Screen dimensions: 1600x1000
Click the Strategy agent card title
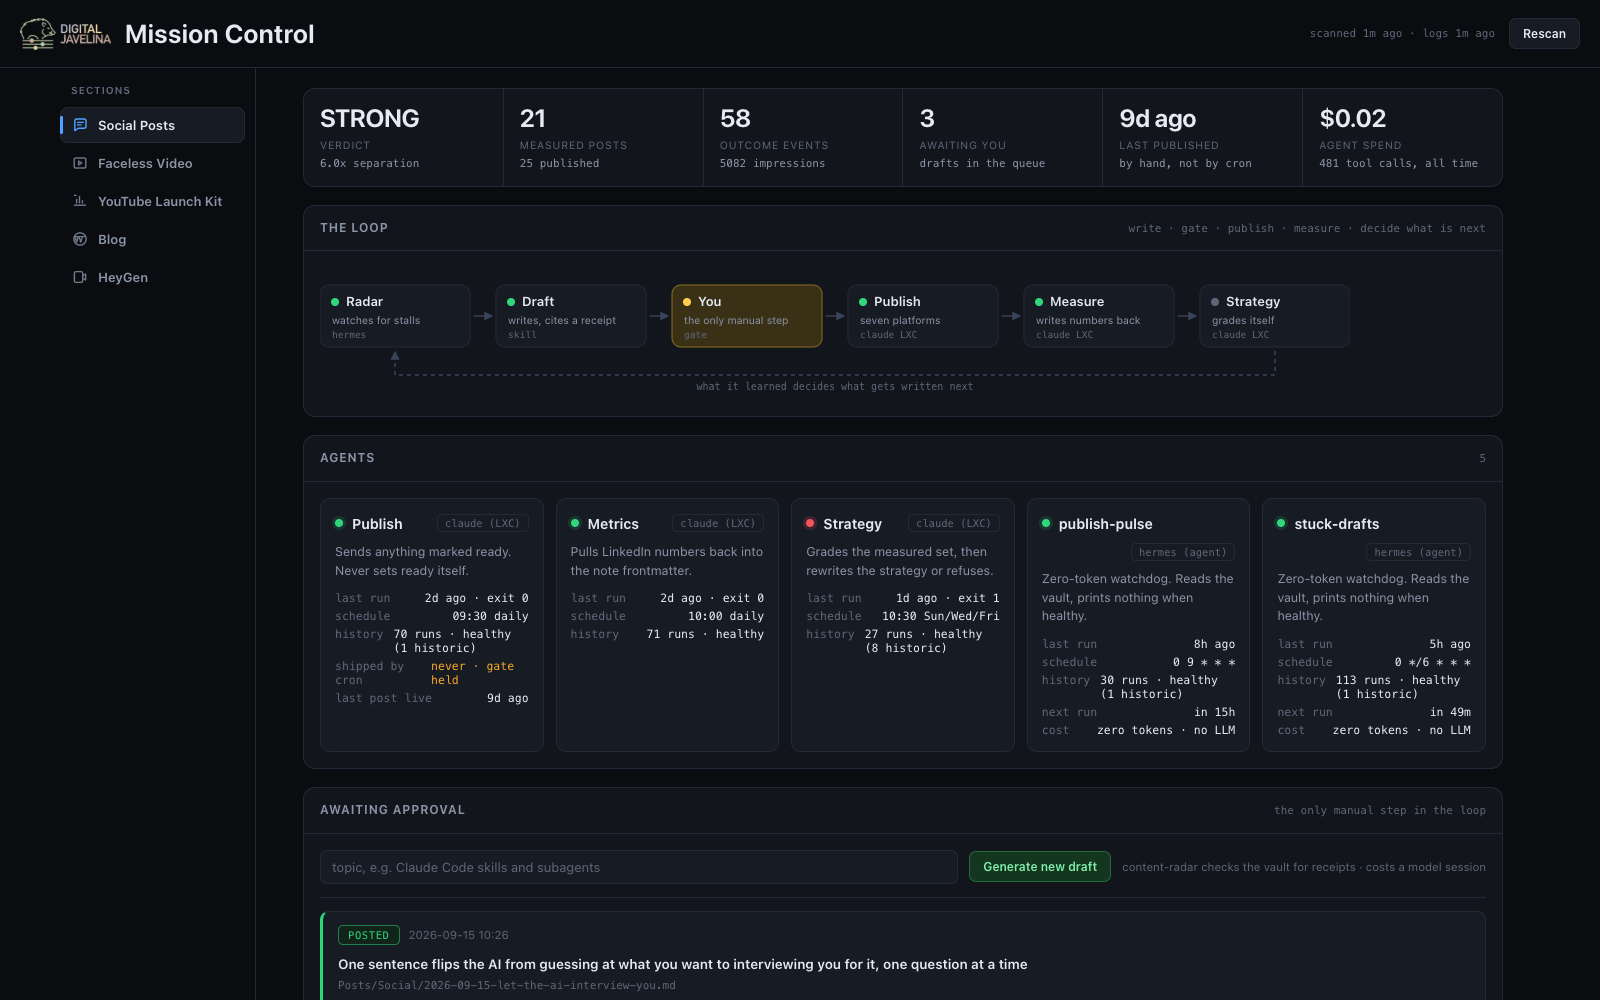pos(852,524)
